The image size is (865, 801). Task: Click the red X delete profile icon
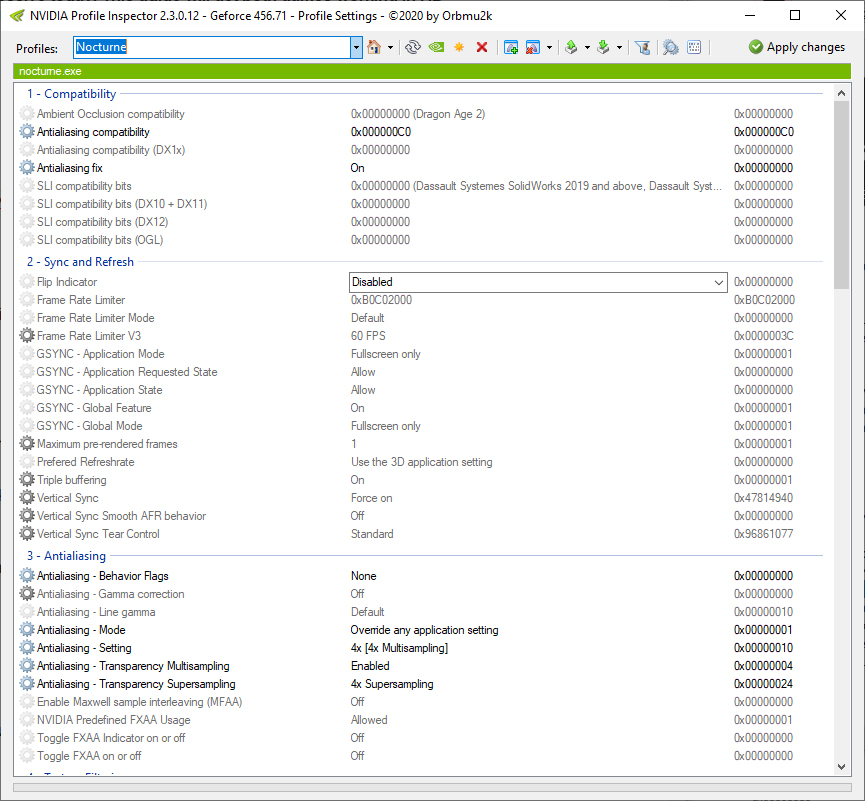click(x=482, y=47)
